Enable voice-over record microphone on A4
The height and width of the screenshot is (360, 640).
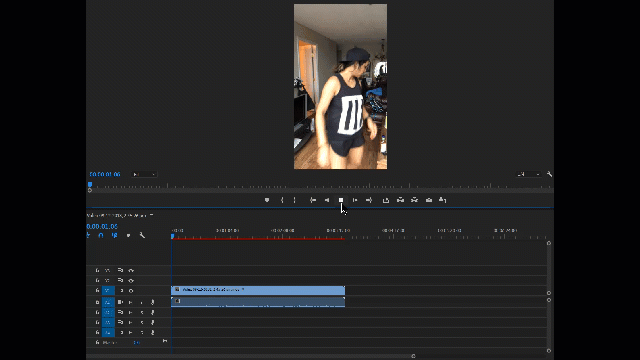(153, 333)
